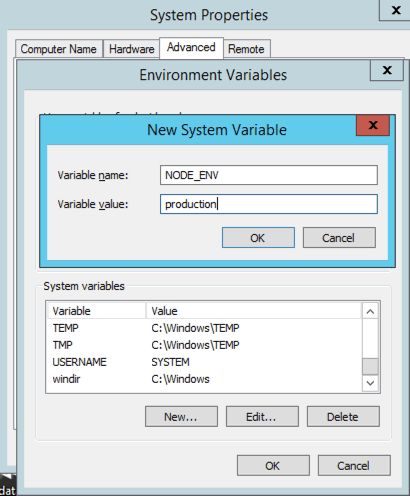
Task: Click the SYSTEM value cell
Action: click(170, 362)
